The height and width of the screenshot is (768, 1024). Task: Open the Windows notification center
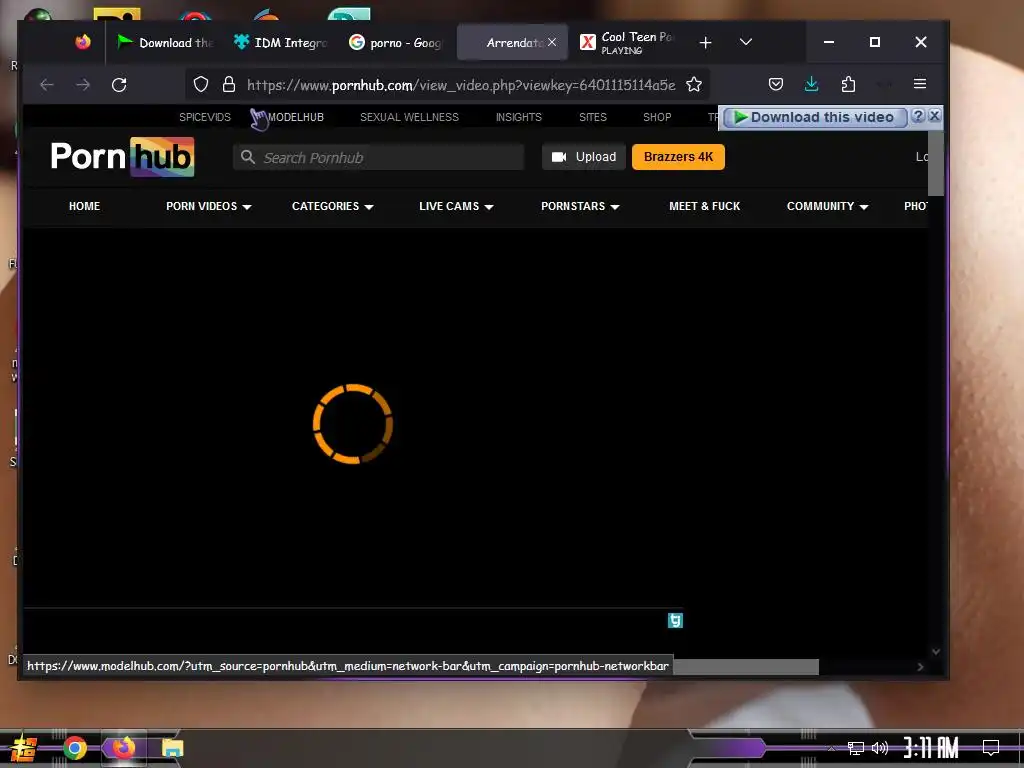coord(991,748)
